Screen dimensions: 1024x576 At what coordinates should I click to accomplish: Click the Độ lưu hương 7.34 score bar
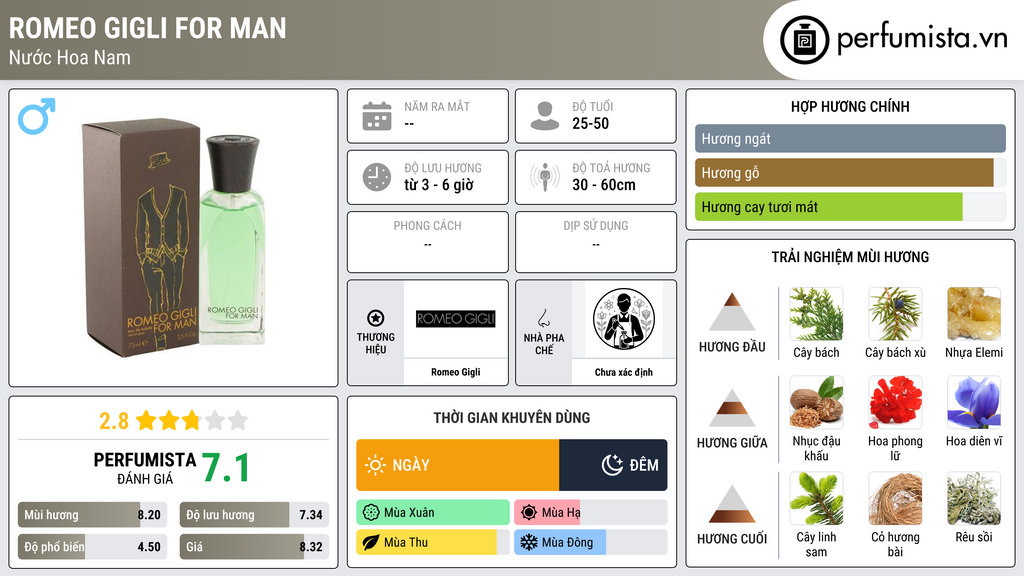254,515
